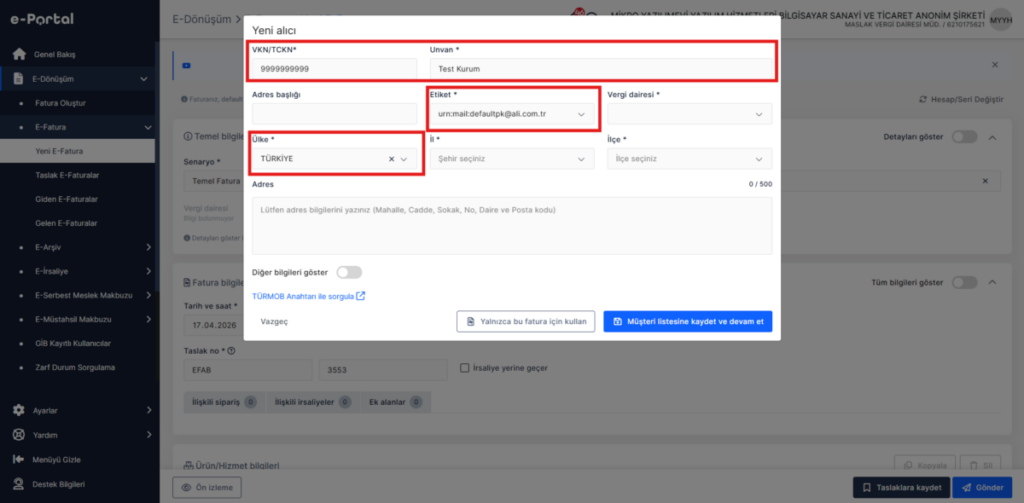Select İlişkili irsaliyeler tab
This screenshot has height=503, width=1024.
click(x=312, y=402)
